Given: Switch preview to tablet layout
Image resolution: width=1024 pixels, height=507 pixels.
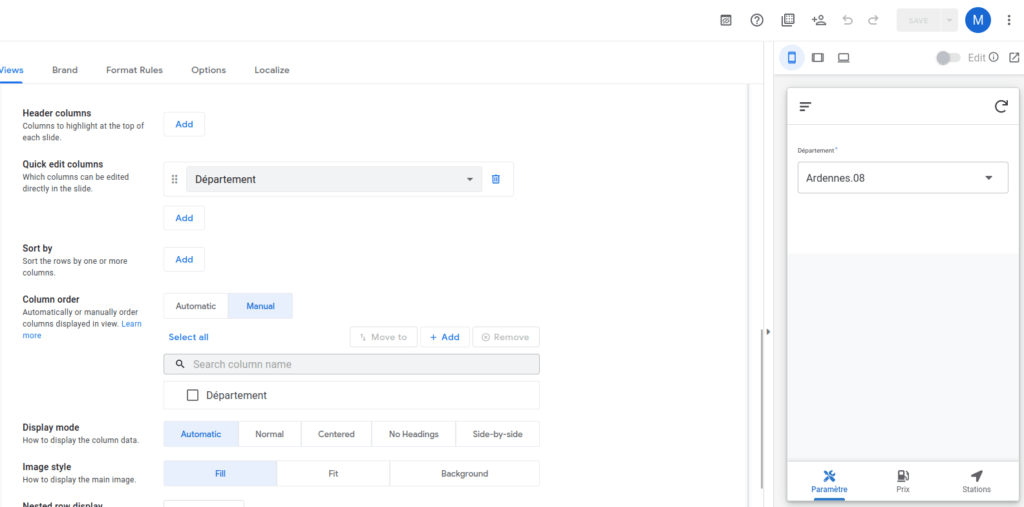Looking at the screenshot, I should coord(818,57).
